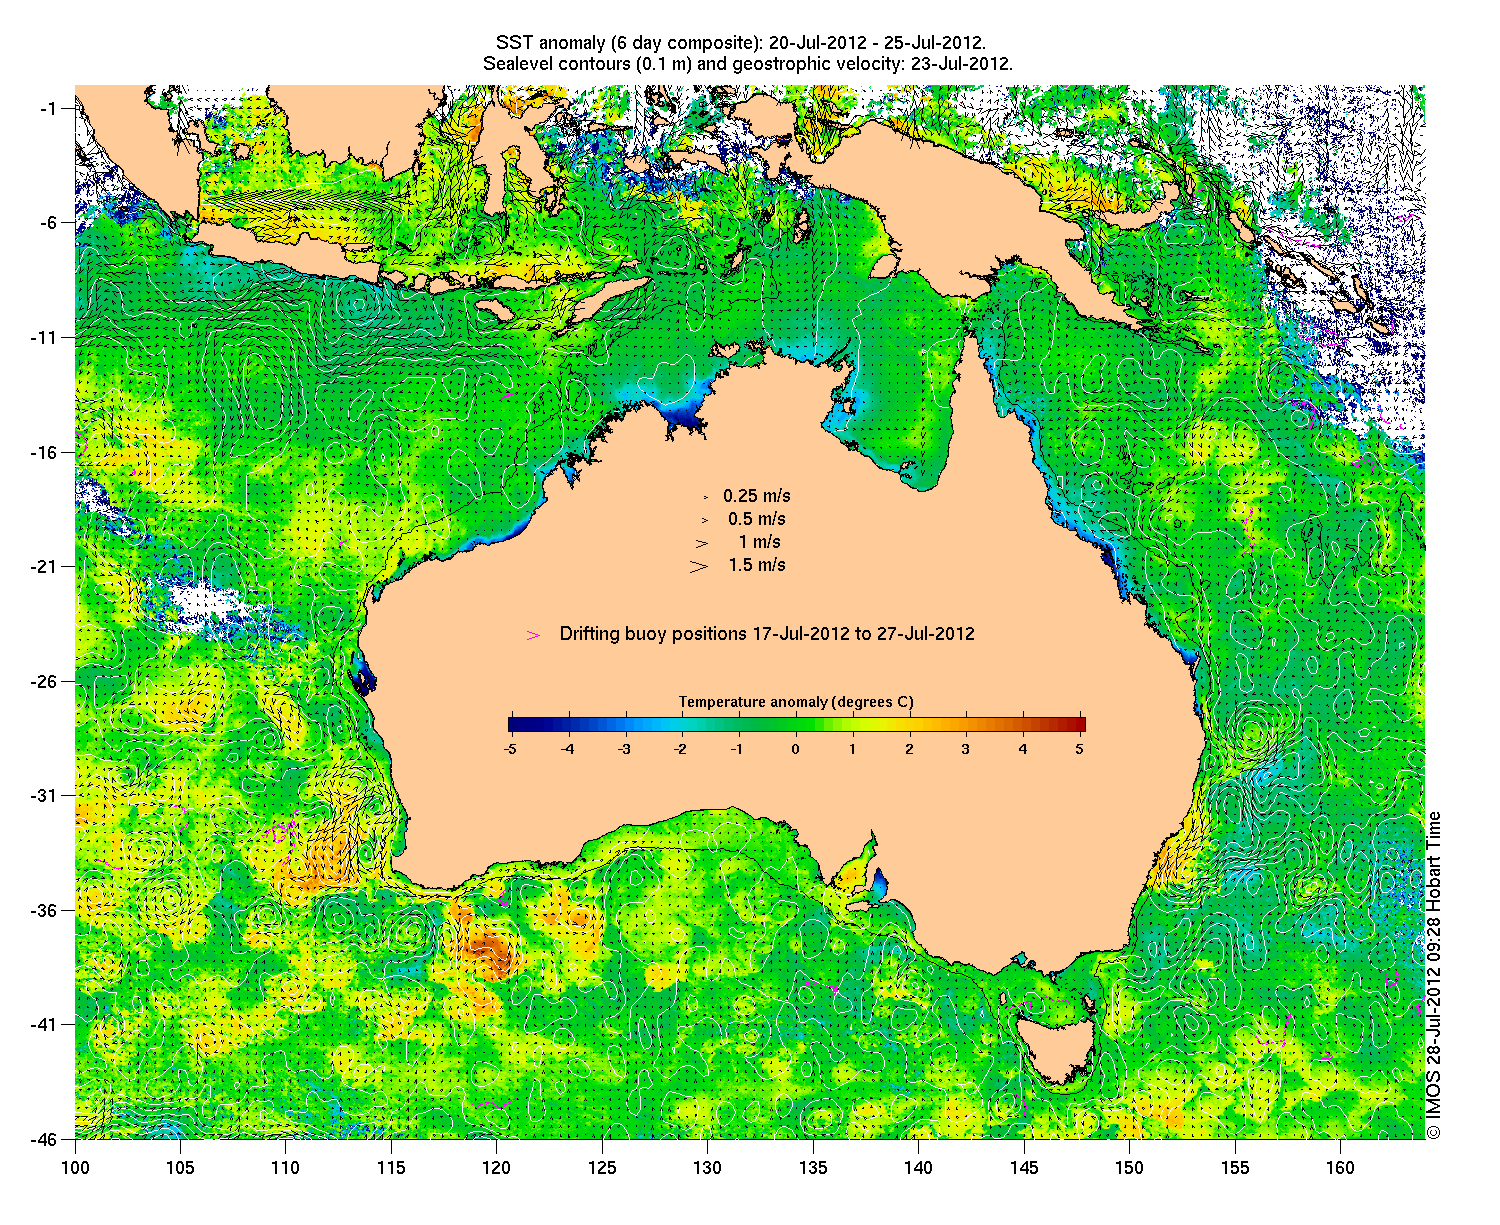Select the '0.25 m/s' legend label
Image resolution: width=1500 pixels, height=1225 pixels.
coord(757,496)
